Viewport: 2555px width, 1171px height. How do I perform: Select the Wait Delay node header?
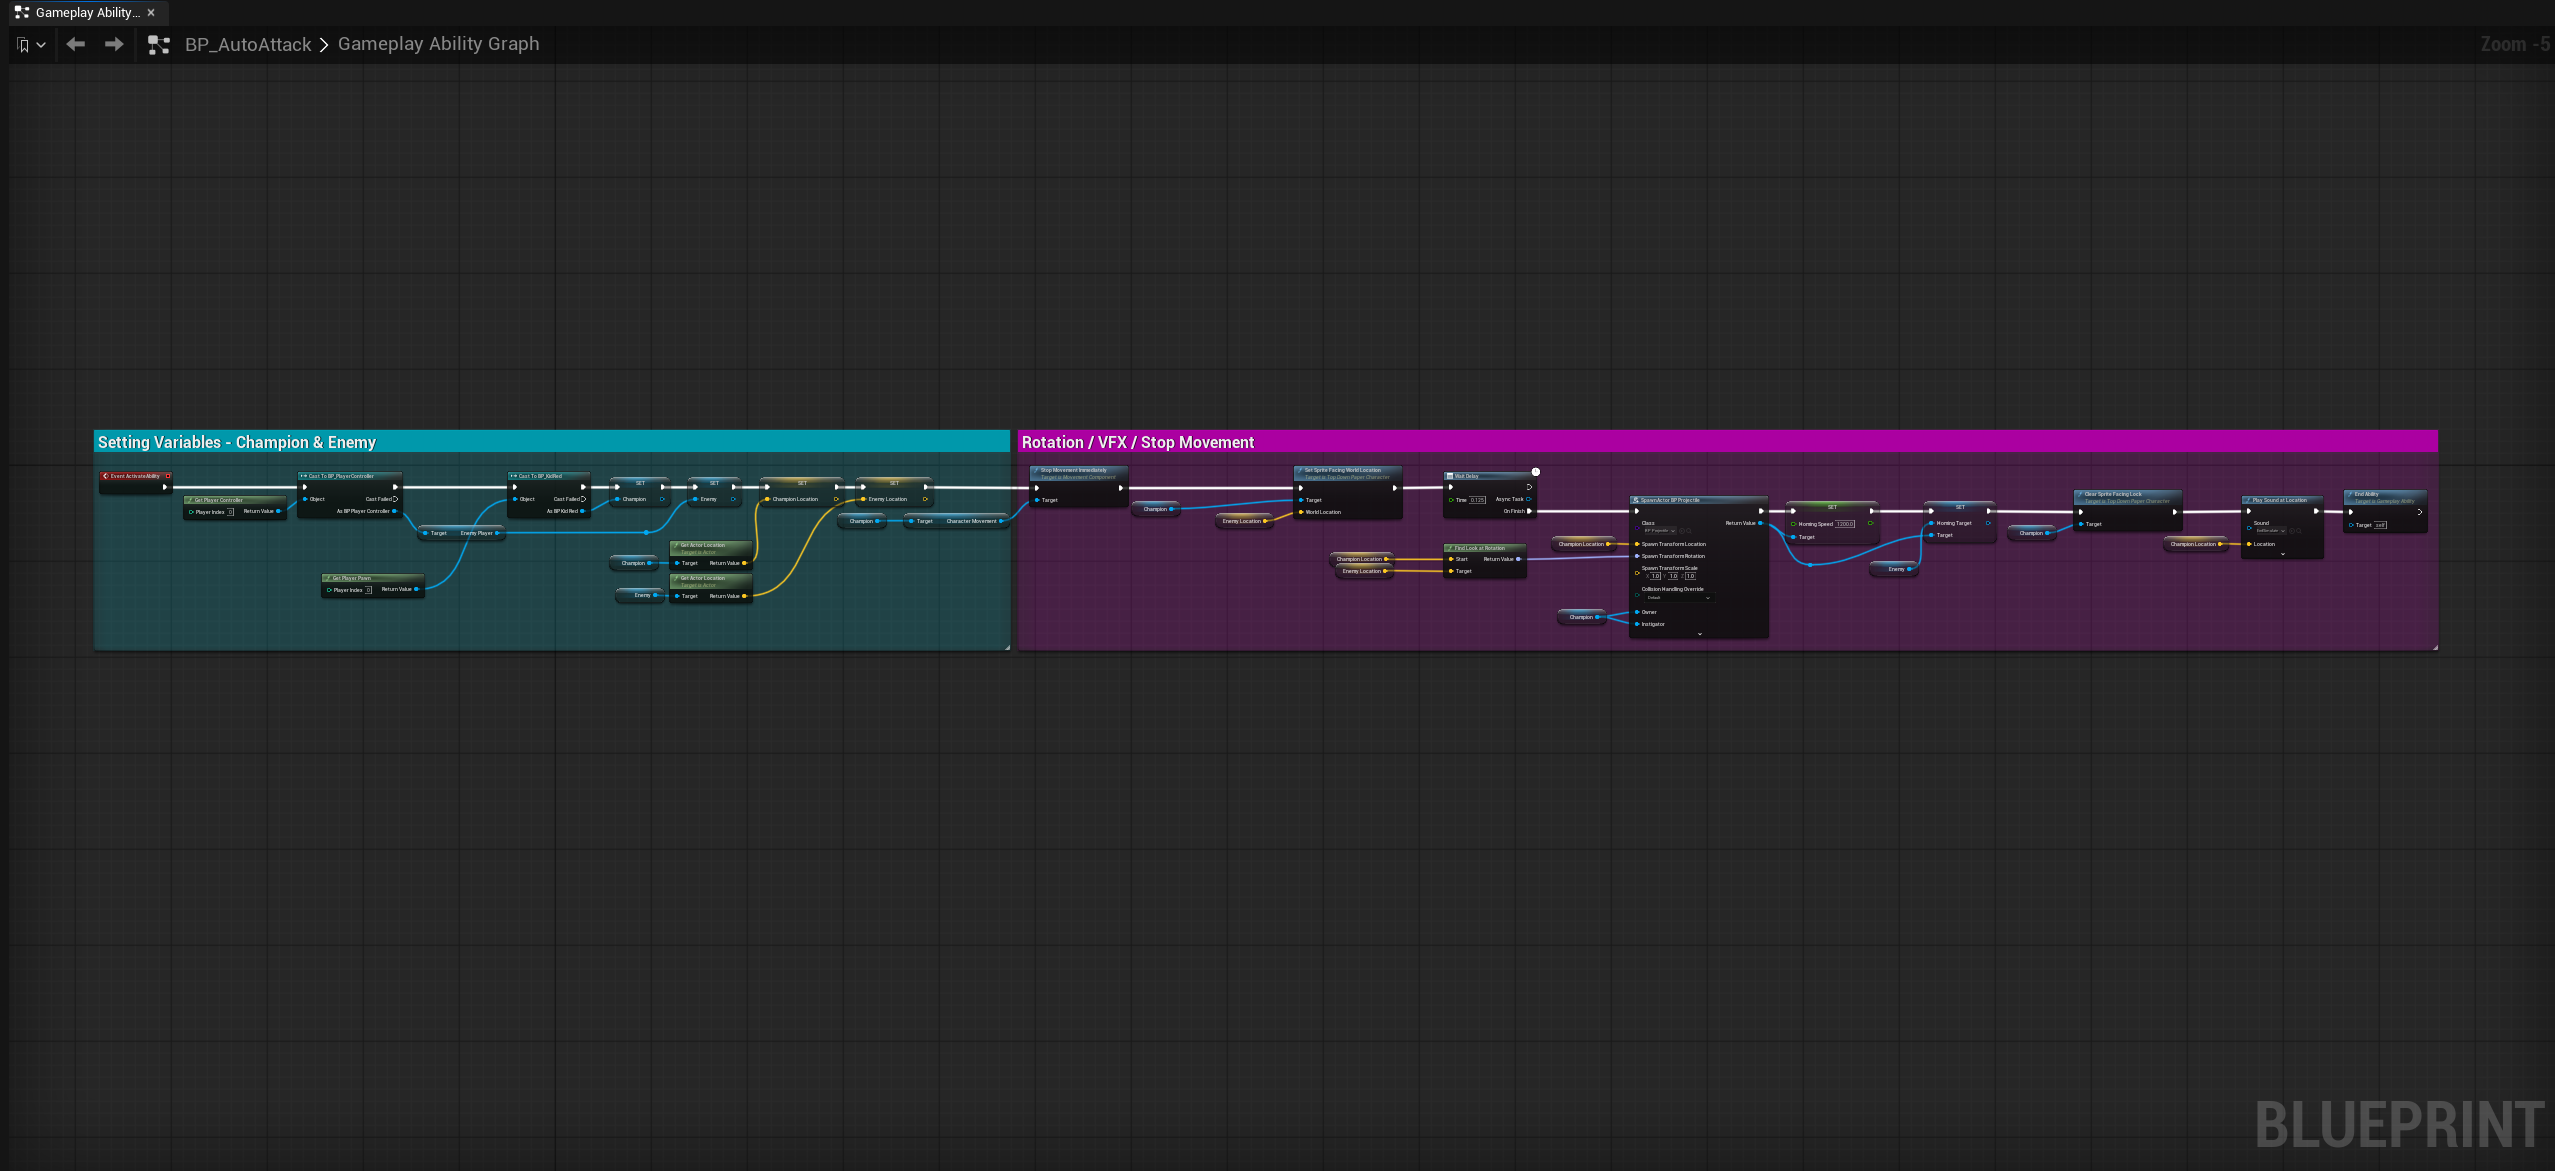tap(1487, 476)
